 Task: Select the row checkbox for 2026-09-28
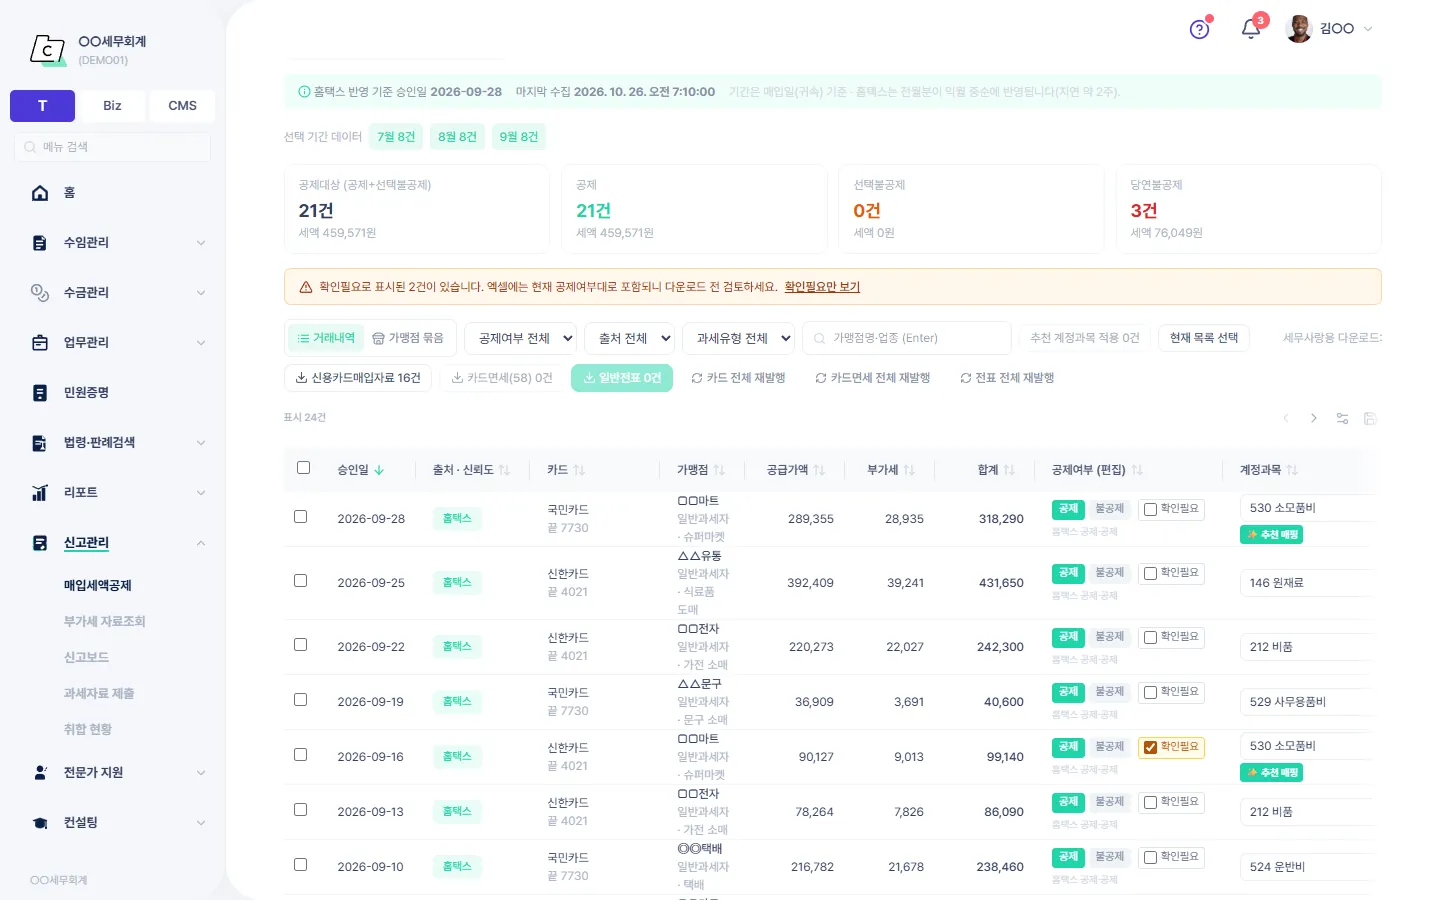tap(300, 517)
